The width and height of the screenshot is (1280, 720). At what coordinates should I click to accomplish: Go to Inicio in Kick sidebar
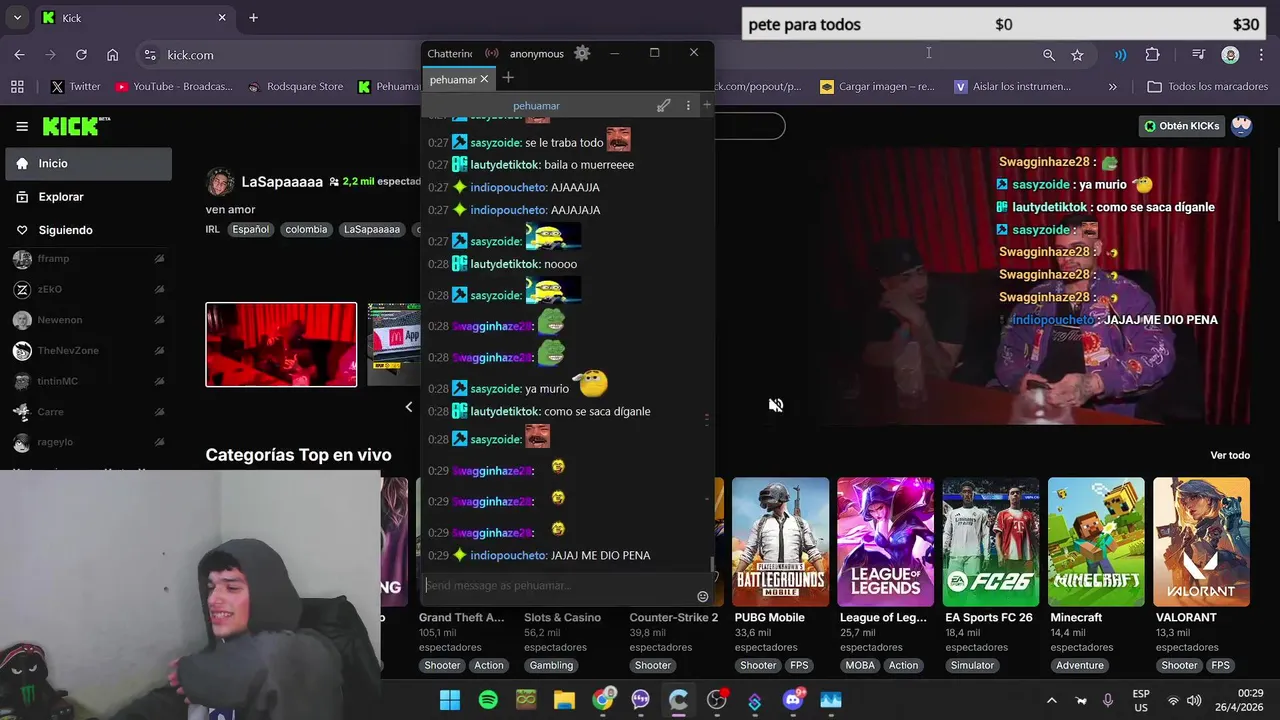[89, 163]
